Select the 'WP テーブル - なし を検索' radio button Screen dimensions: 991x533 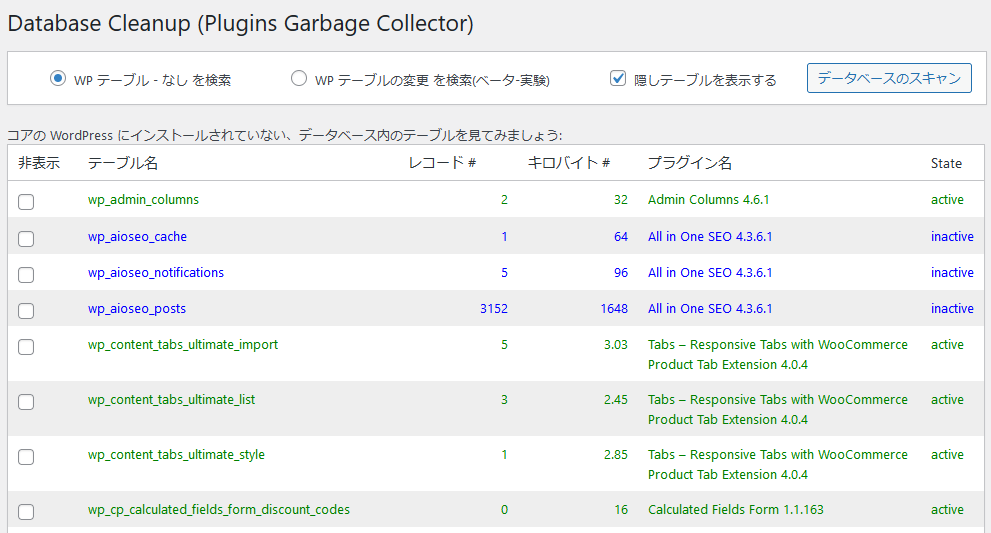pos(58,78)
